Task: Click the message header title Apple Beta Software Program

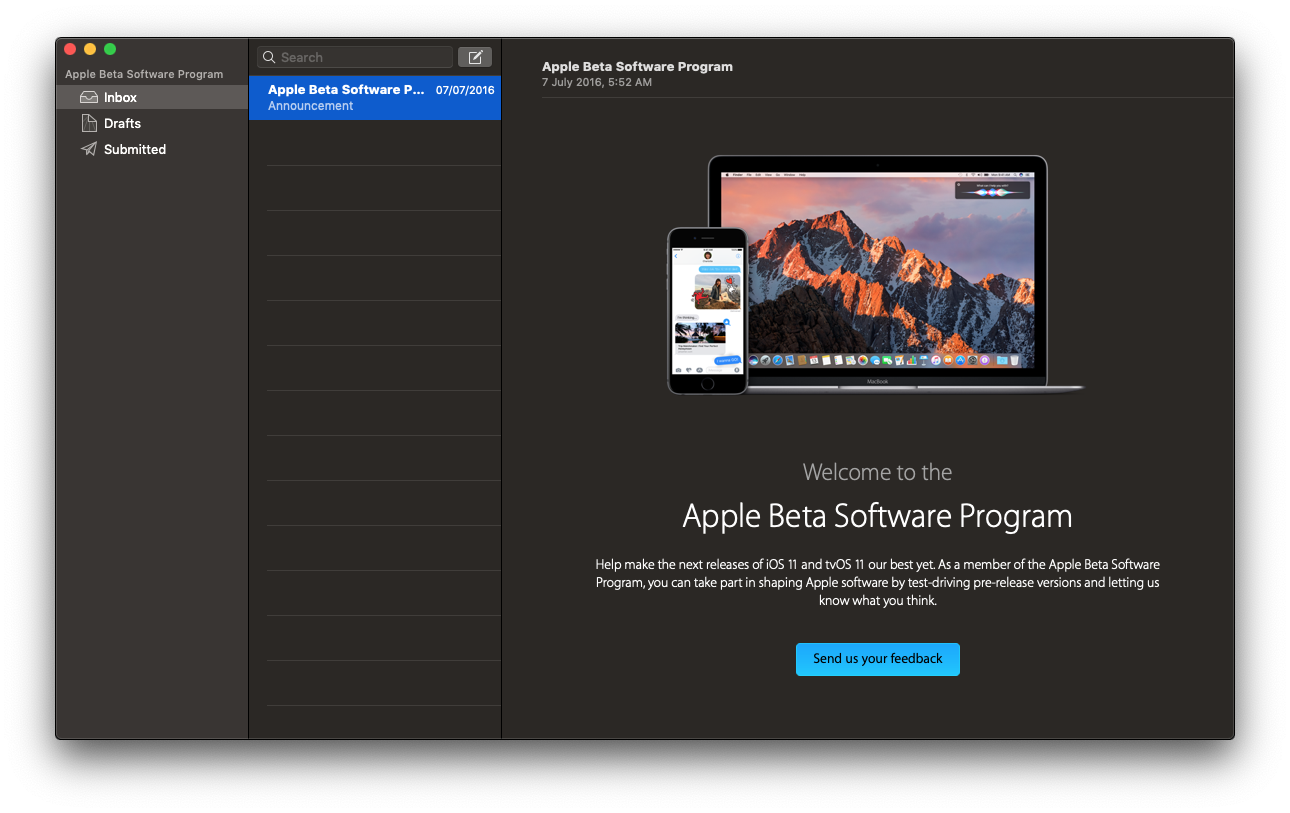Action: pos(637,67)
